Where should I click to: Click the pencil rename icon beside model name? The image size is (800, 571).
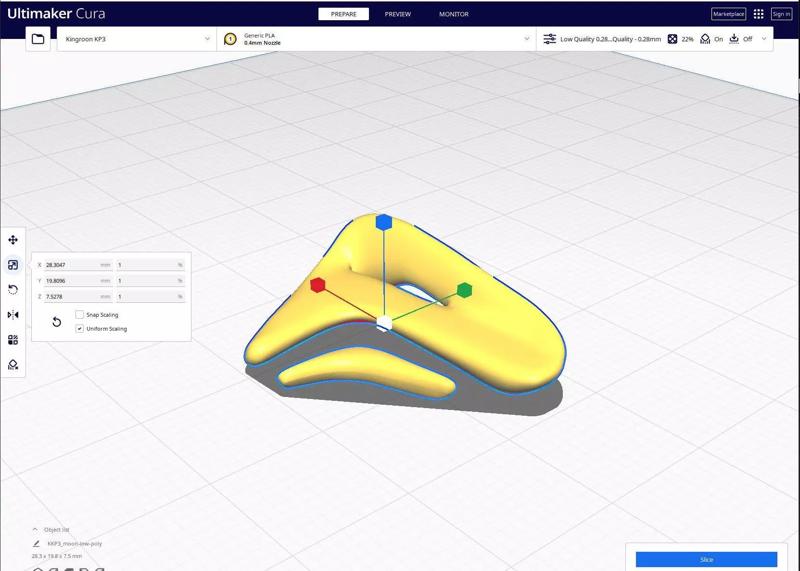click(x=36, y=544)
